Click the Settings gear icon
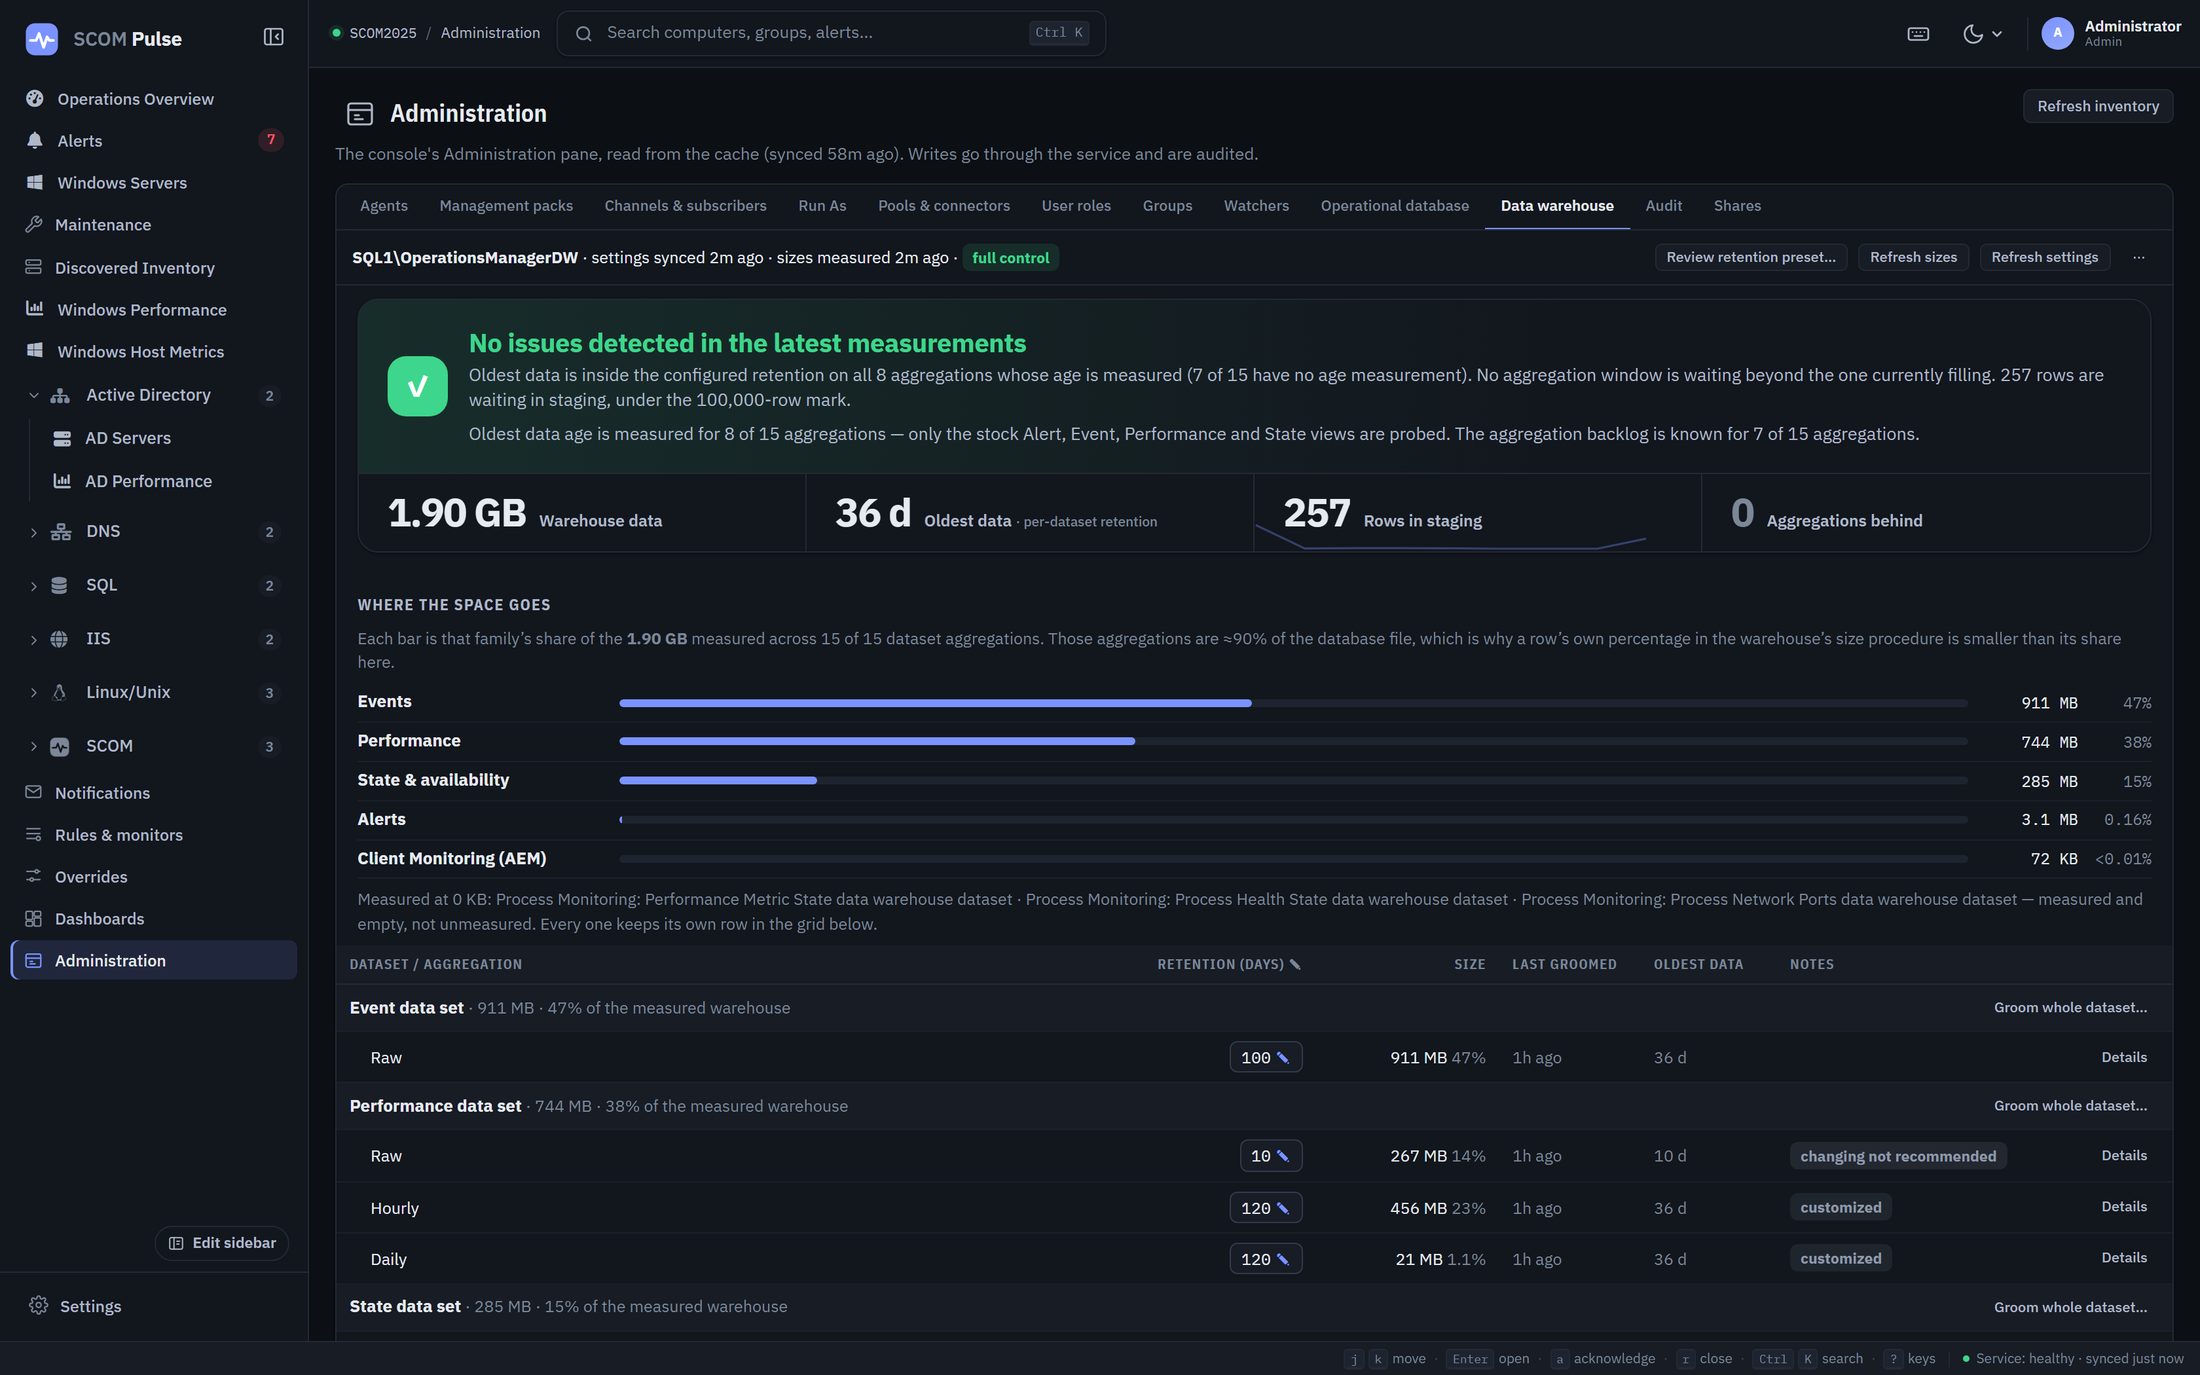Image resolution: width=2200 pixels, height=1375 pixels. point(38,1305)
